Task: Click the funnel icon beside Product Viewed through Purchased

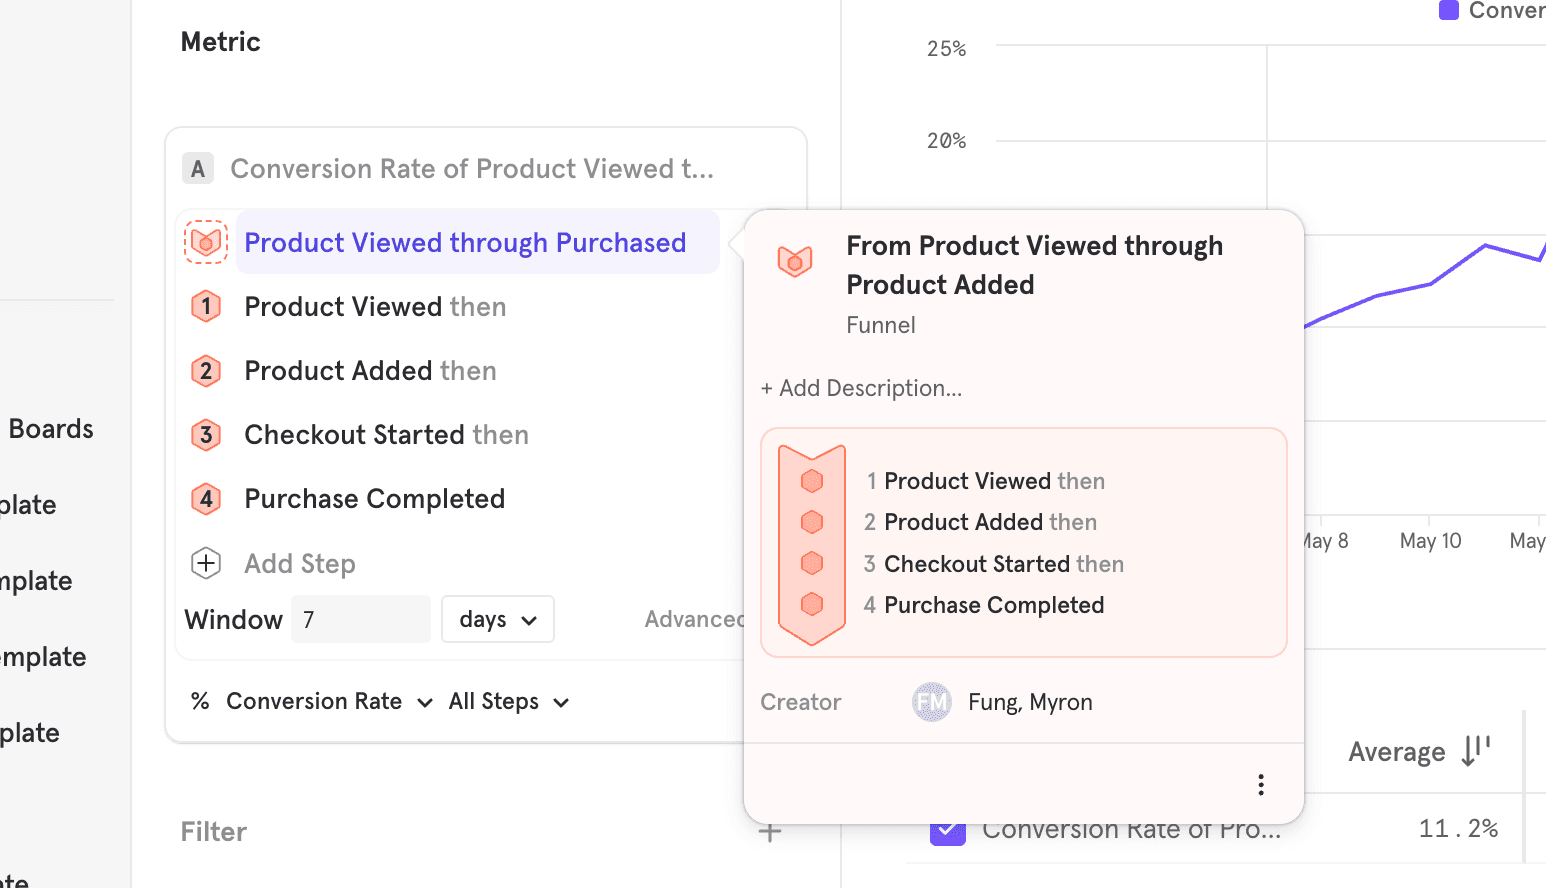Action: point(206,242)
